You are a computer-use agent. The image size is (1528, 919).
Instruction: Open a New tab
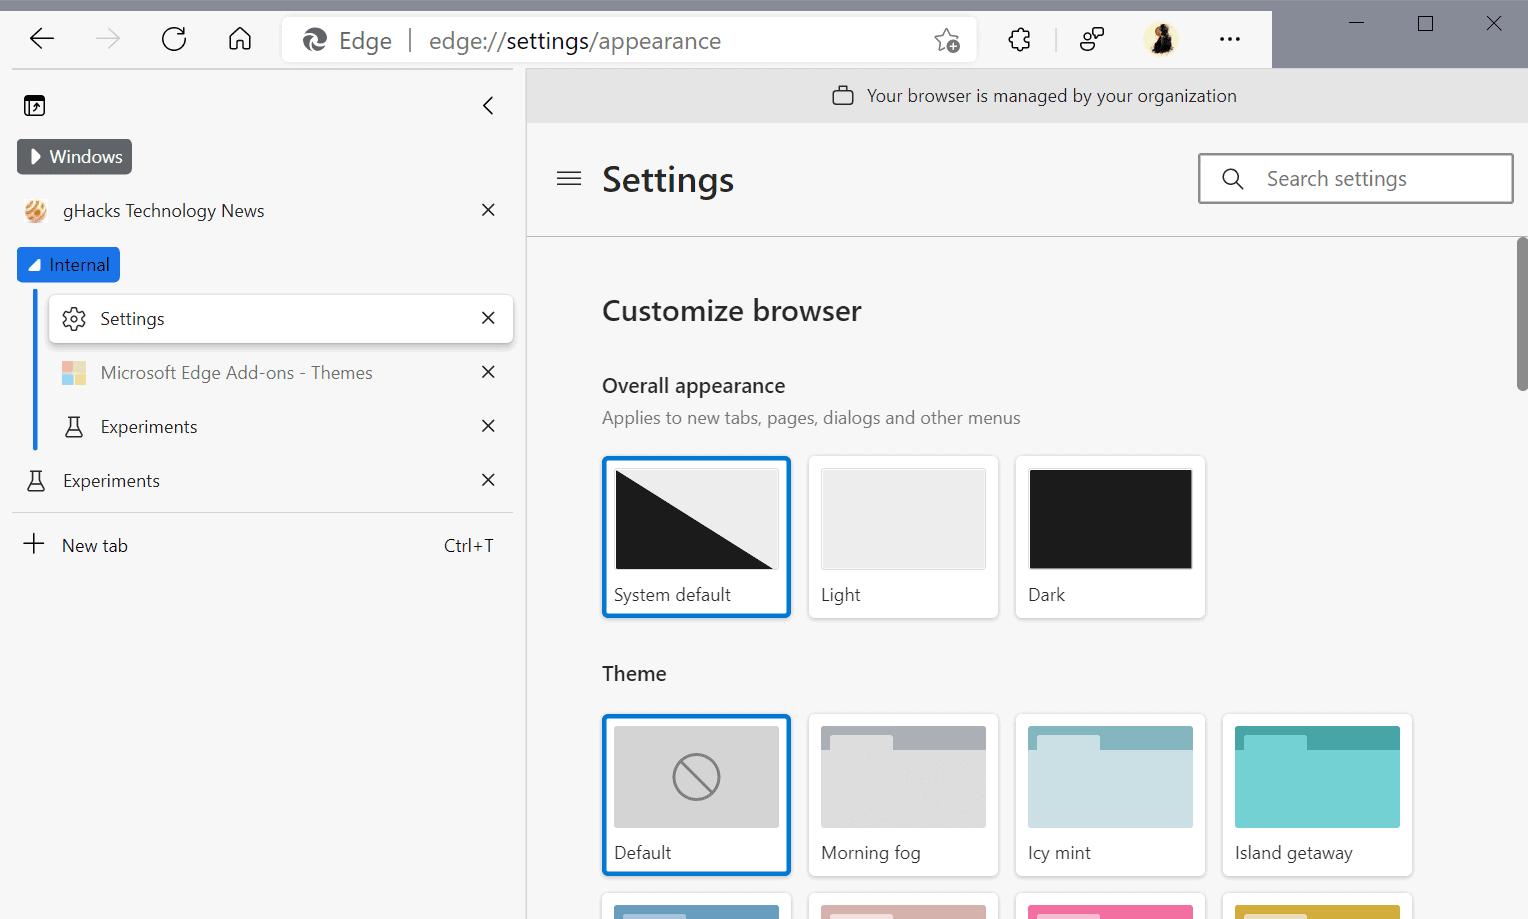pyautogui.click(x=262, y=545)
